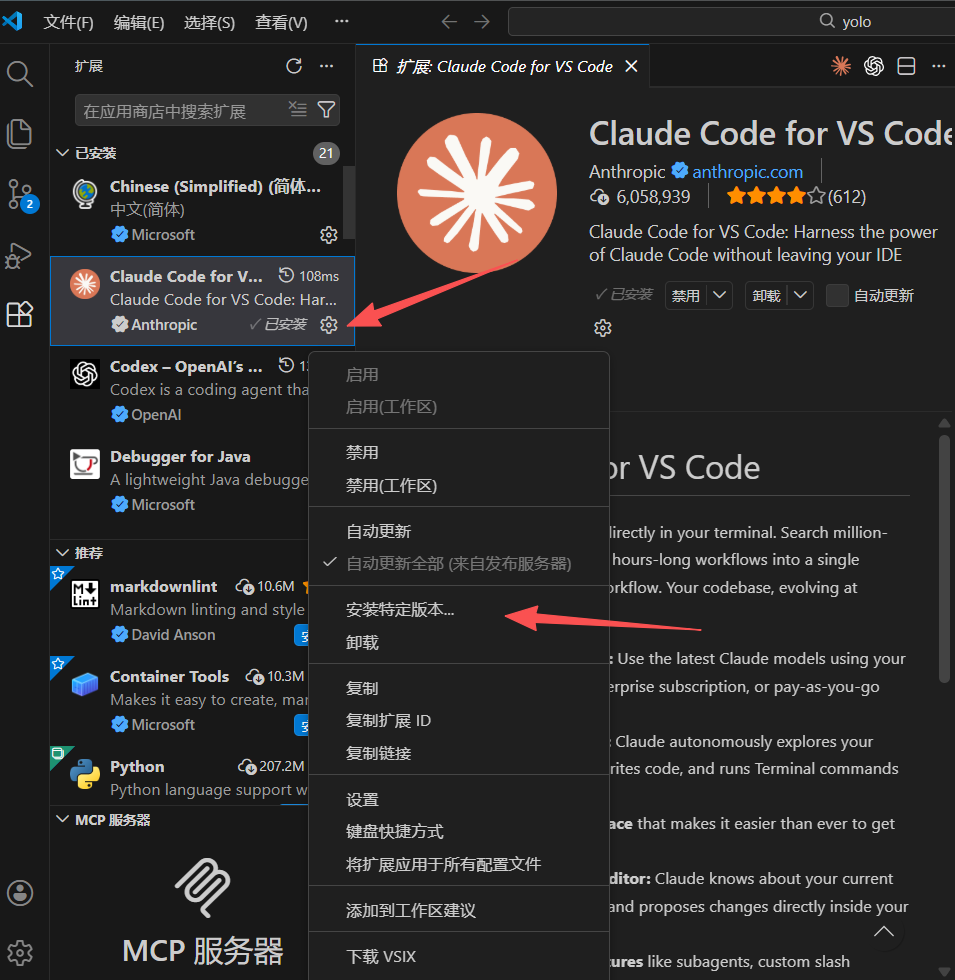This screenshot has height=980, width=955.
Task: Open the anthropic.com publisher link
Action: point(748,171)
